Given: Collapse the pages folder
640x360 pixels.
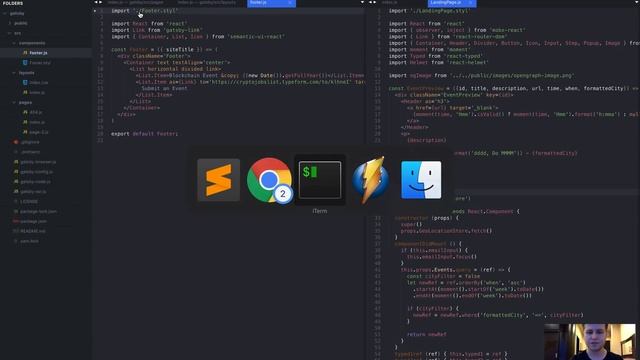Looking at the screenshot, I should [14, 102].
